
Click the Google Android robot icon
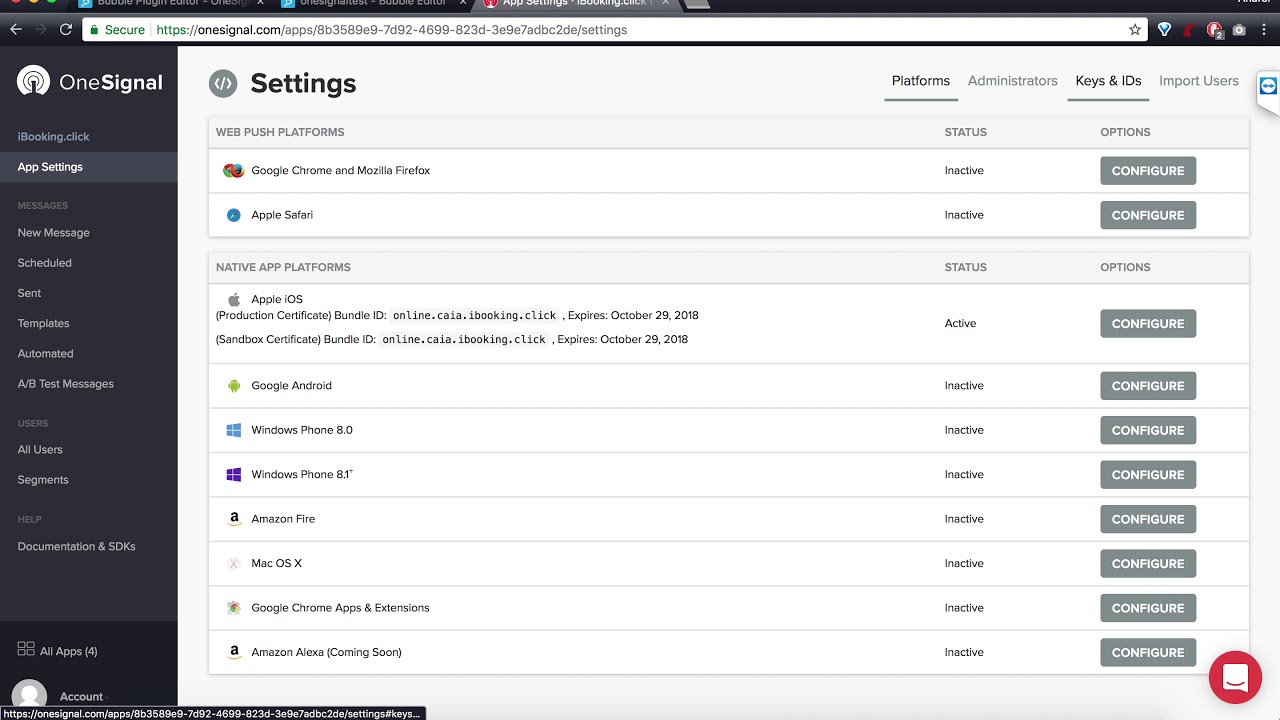point(234,386)
